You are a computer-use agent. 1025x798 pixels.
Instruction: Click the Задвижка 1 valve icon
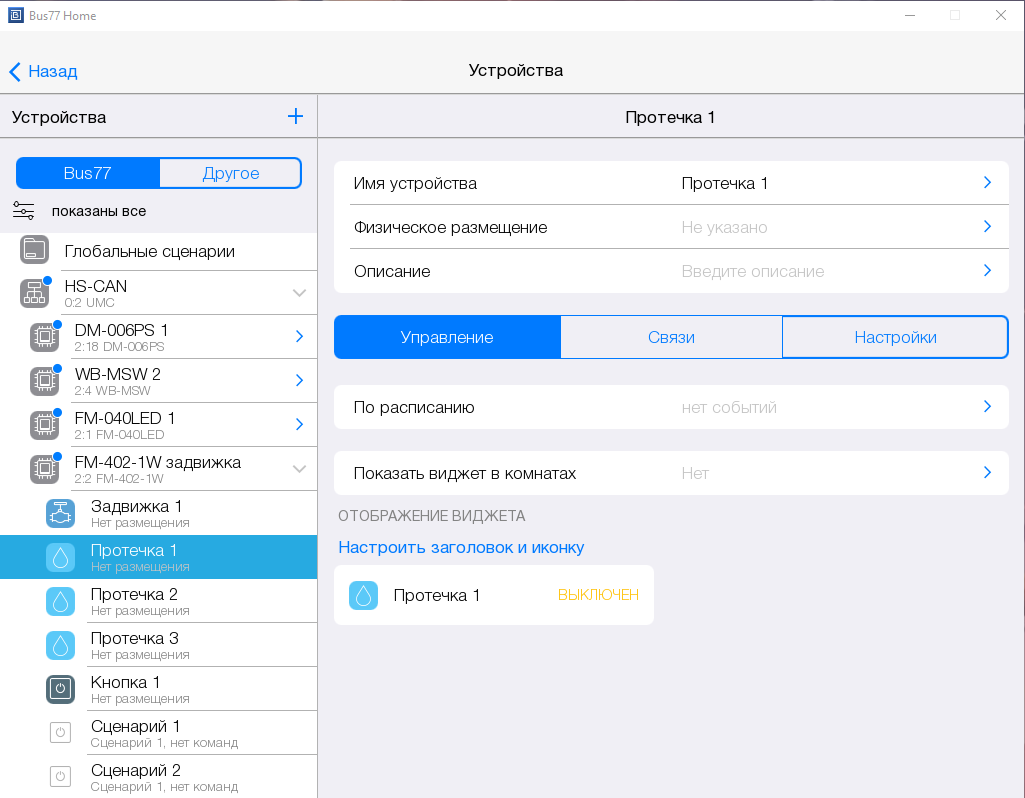pyautogui.click(x=60, y=513)
